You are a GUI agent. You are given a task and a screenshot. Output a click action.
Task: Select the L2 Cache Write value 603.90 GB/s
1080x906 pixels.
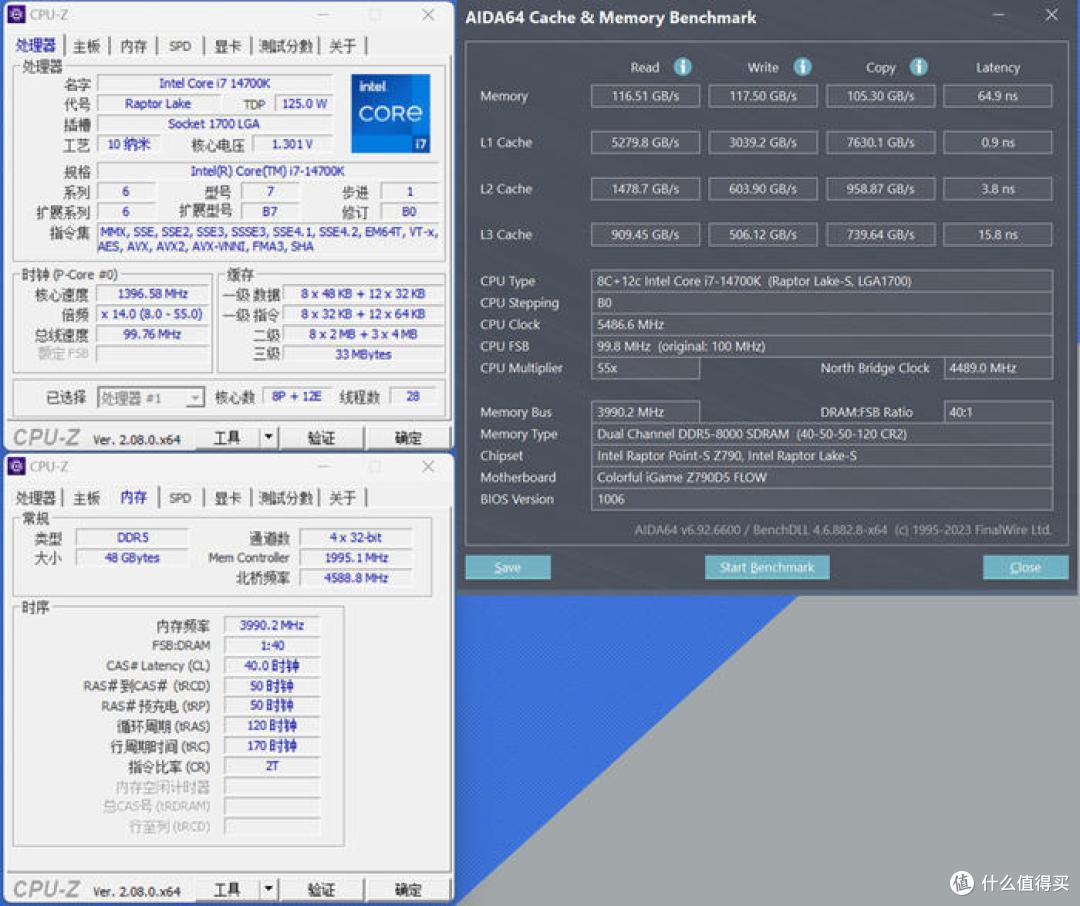point(762,189)
